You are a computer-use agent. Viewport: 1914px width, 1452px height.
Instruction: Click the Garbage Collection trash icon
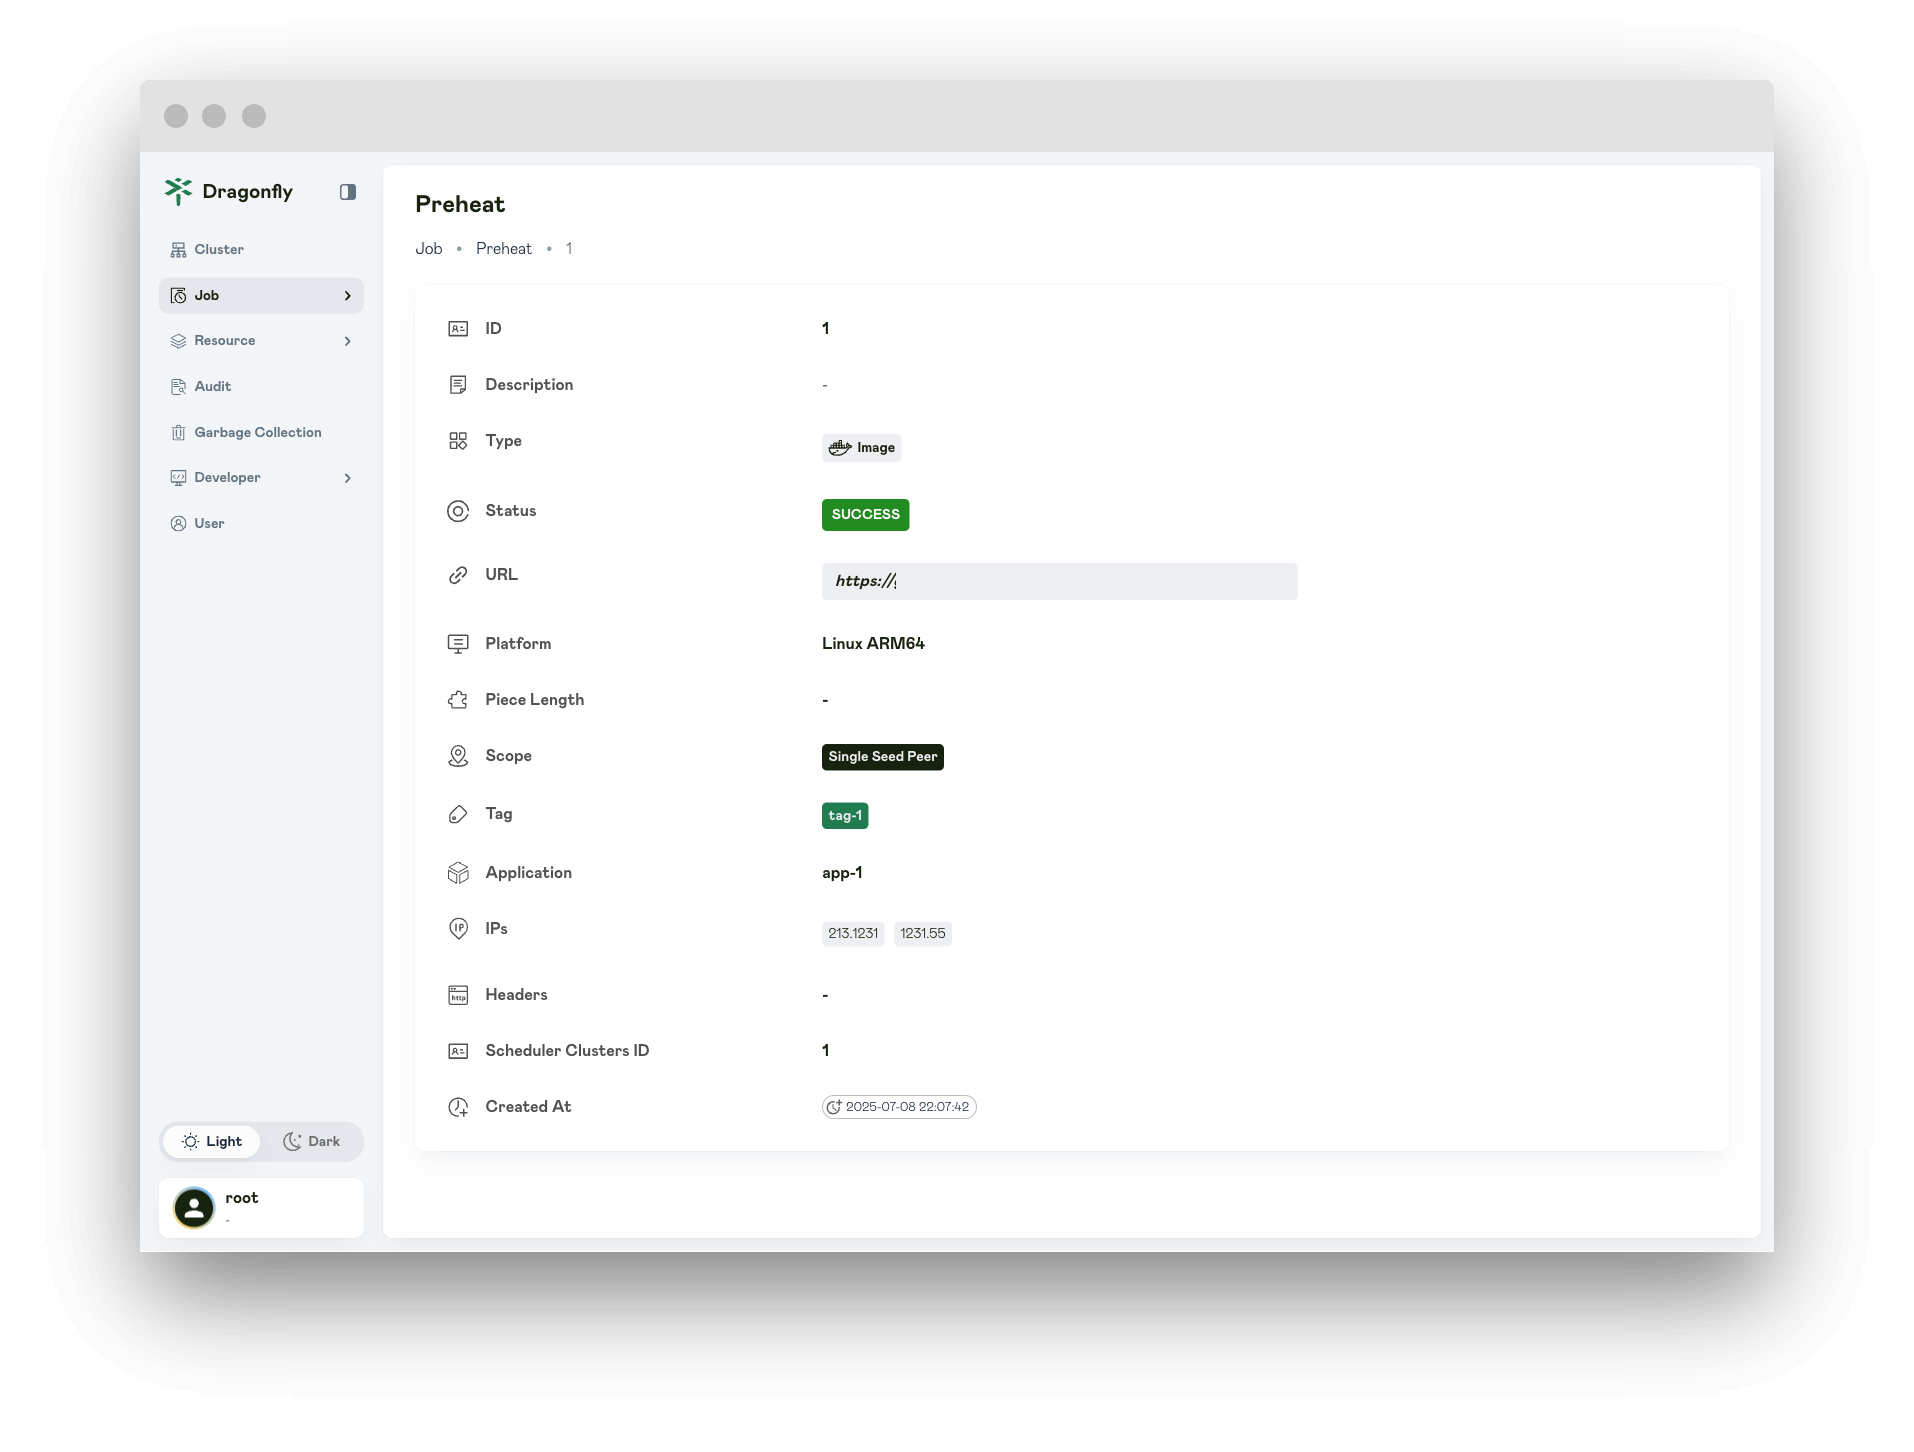[x=178, y=433]
